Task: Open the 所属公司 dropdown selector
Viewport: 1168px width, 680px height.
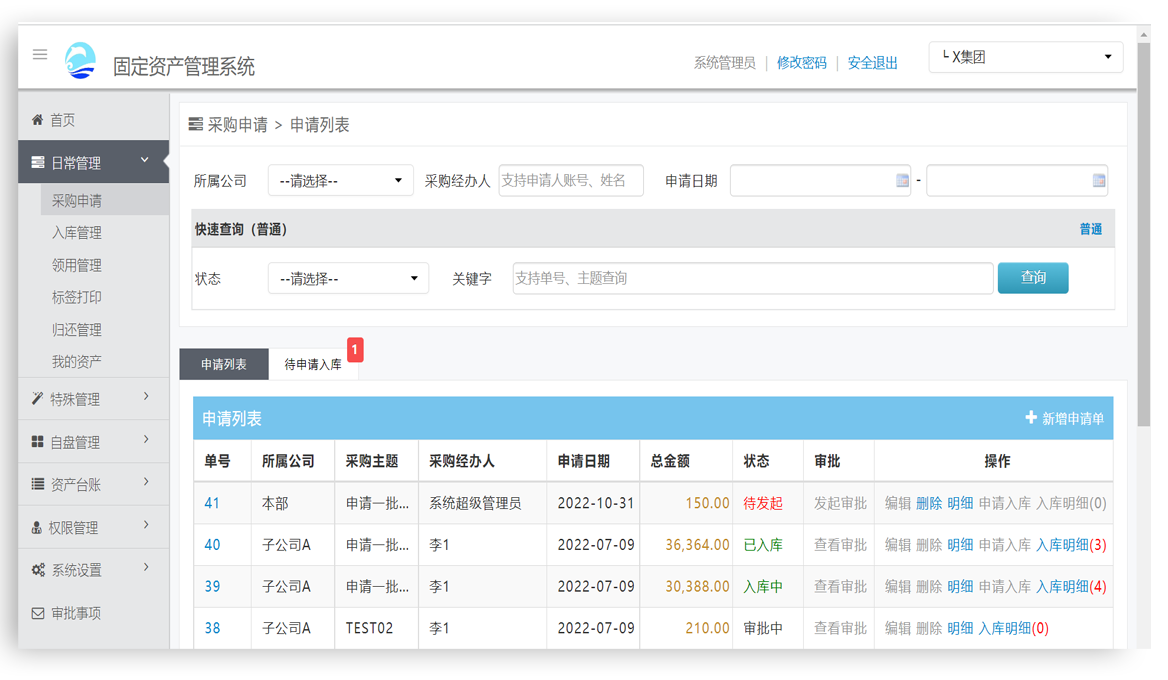Action: pos(340,180)
